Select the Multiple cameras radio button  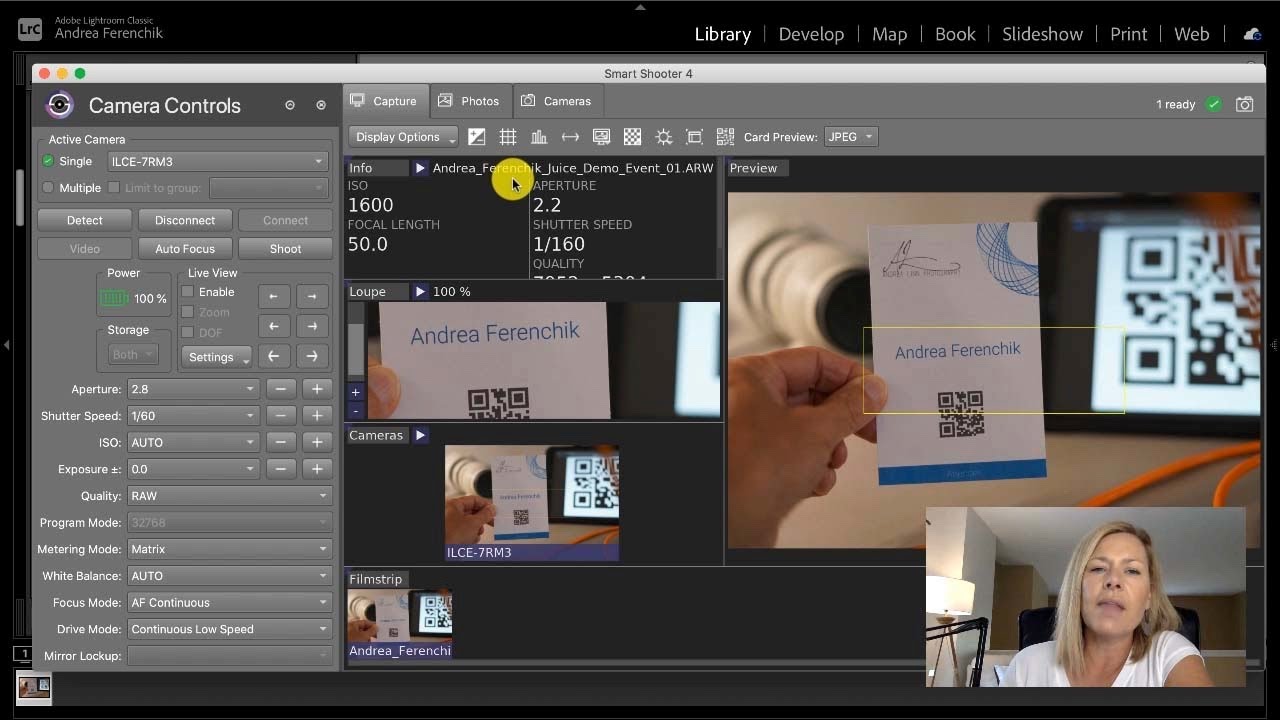48,187
